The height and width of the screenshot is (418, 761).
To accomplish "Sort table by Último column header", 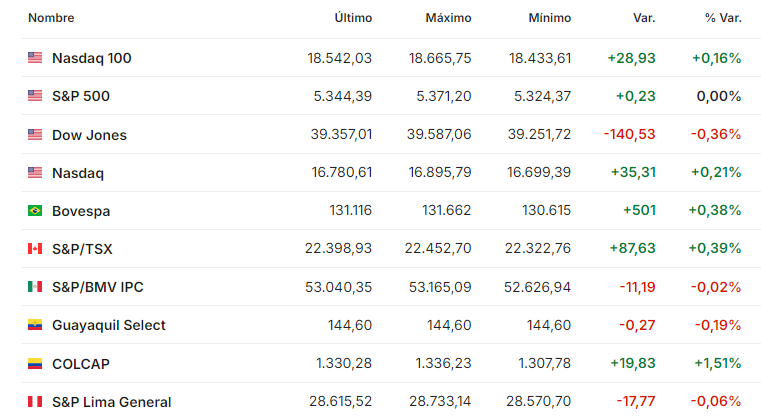I will [353, 18].
